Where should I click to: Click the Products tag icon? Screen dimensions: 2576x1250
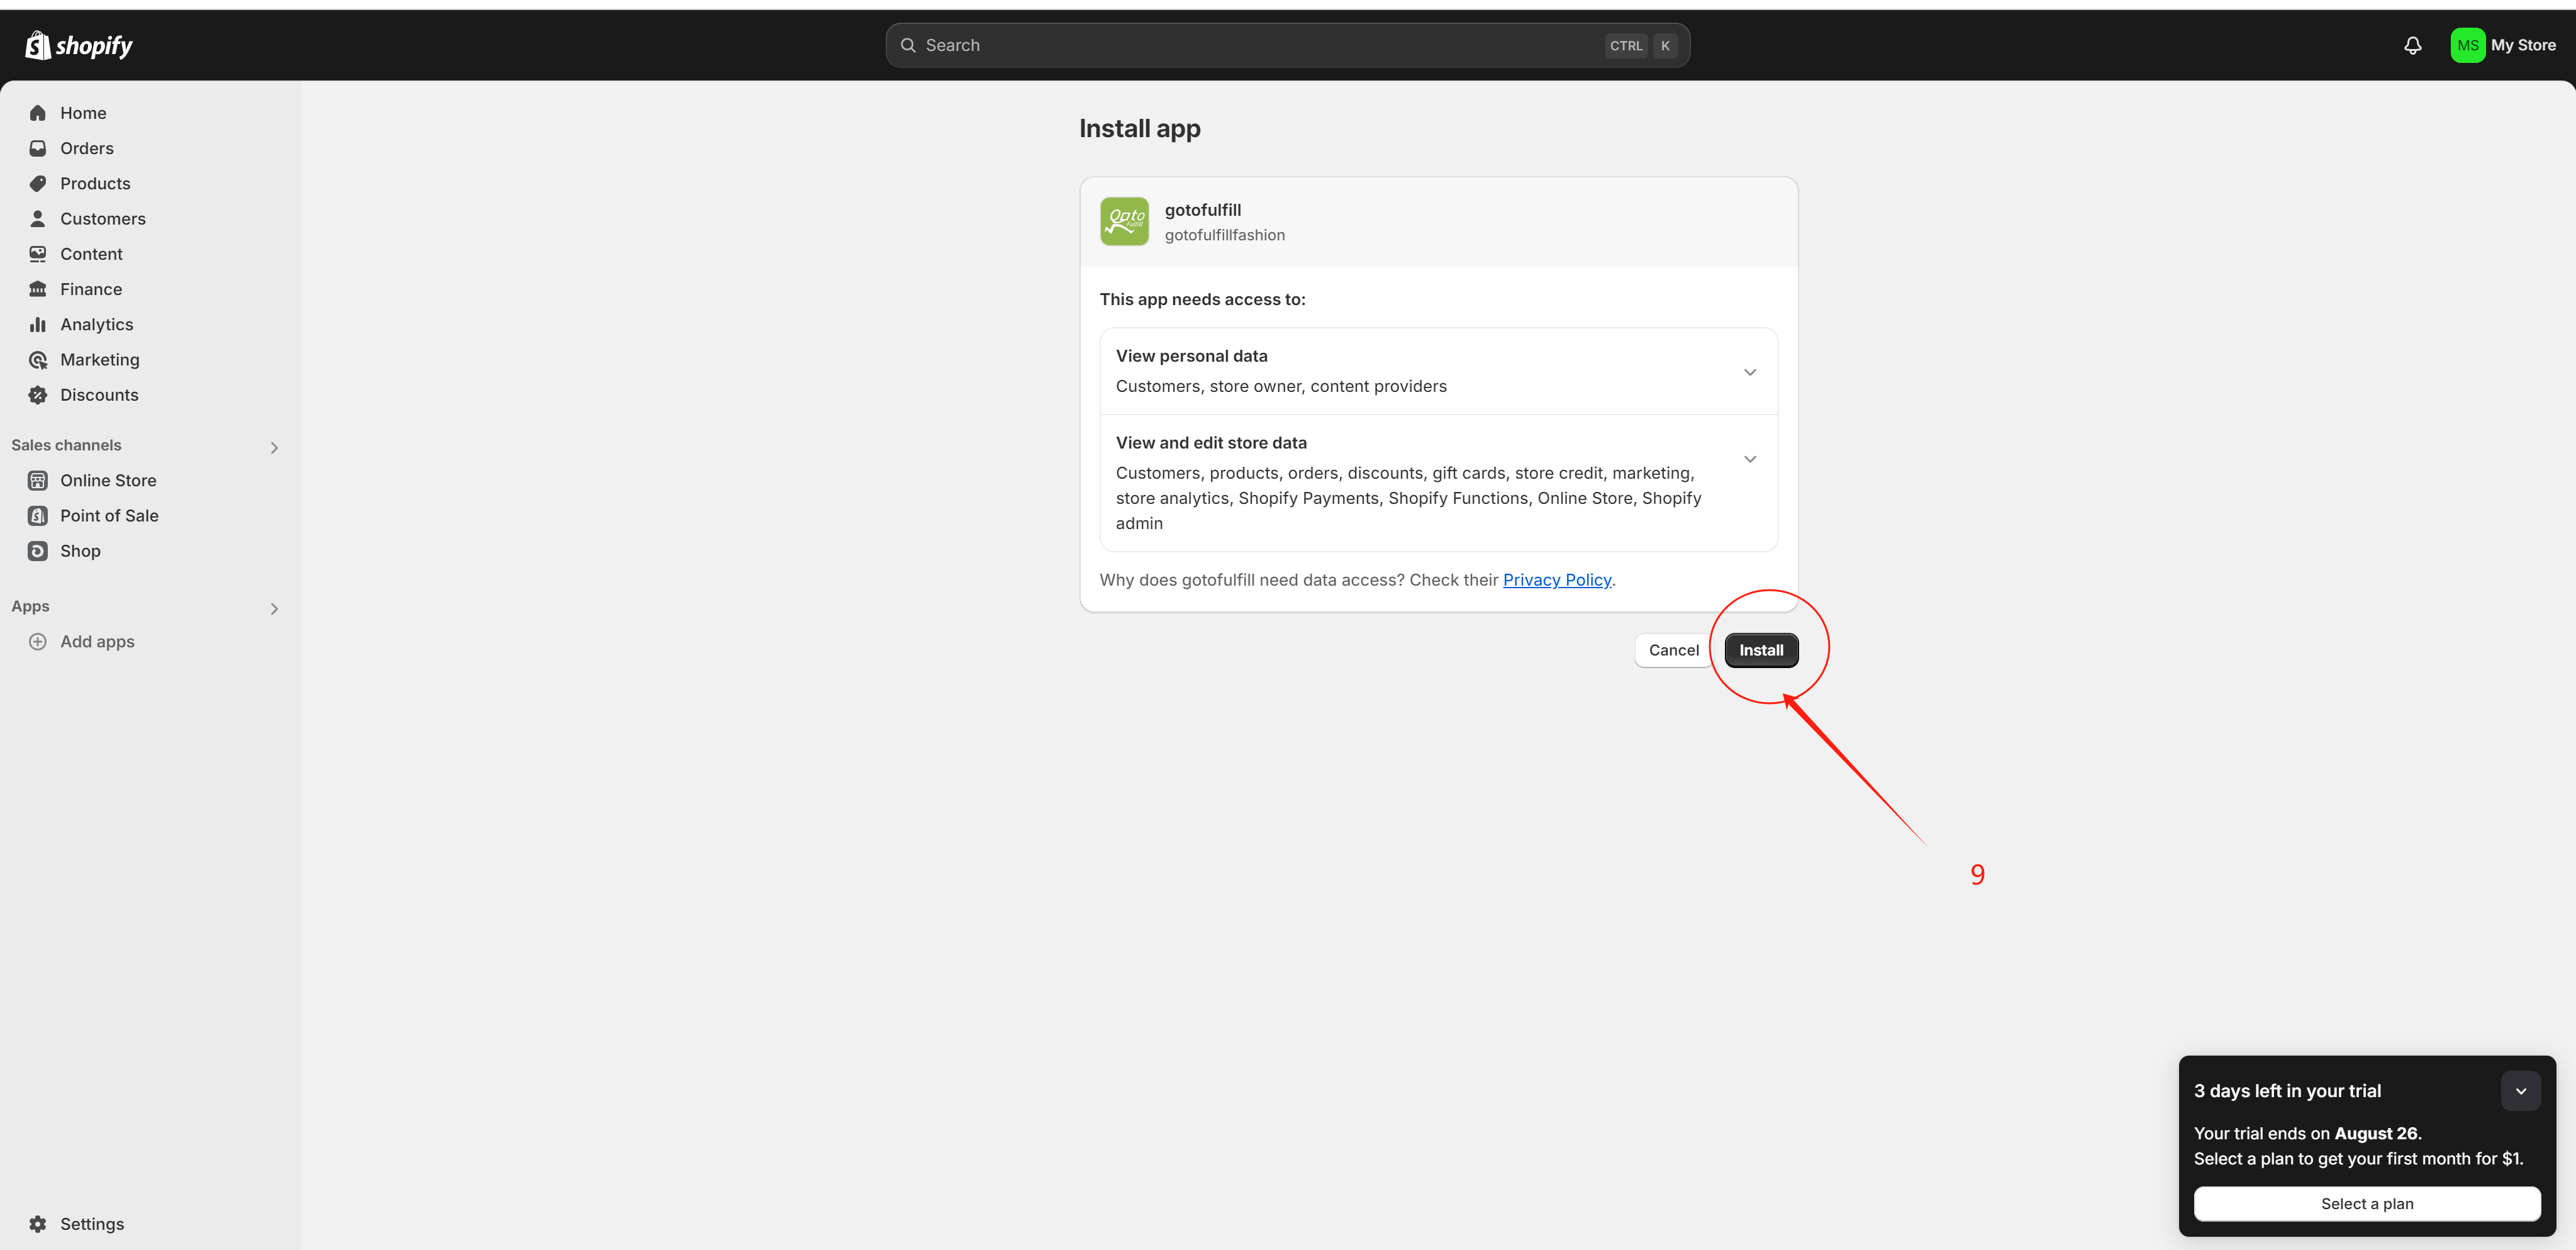pos(38,183)
